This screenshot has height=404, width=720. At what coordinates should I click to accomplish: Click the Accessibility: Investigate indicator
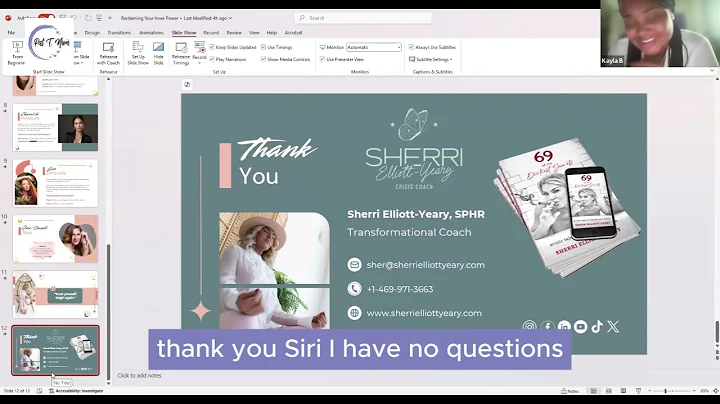(x=76, y=391)
